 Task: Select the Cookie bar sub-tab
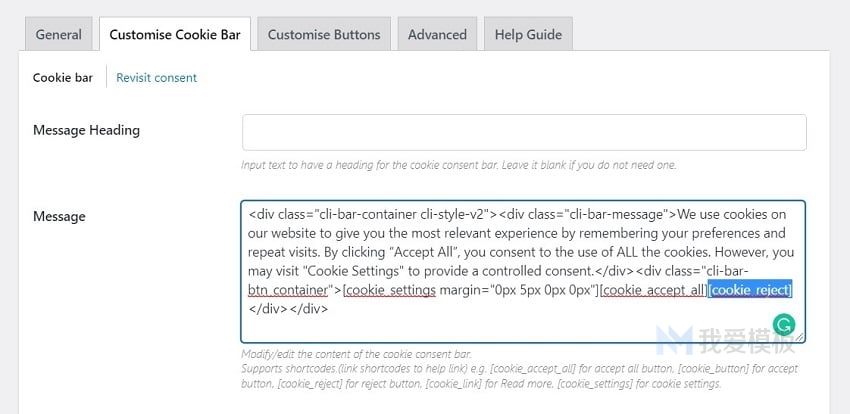[x=63, y=77]
